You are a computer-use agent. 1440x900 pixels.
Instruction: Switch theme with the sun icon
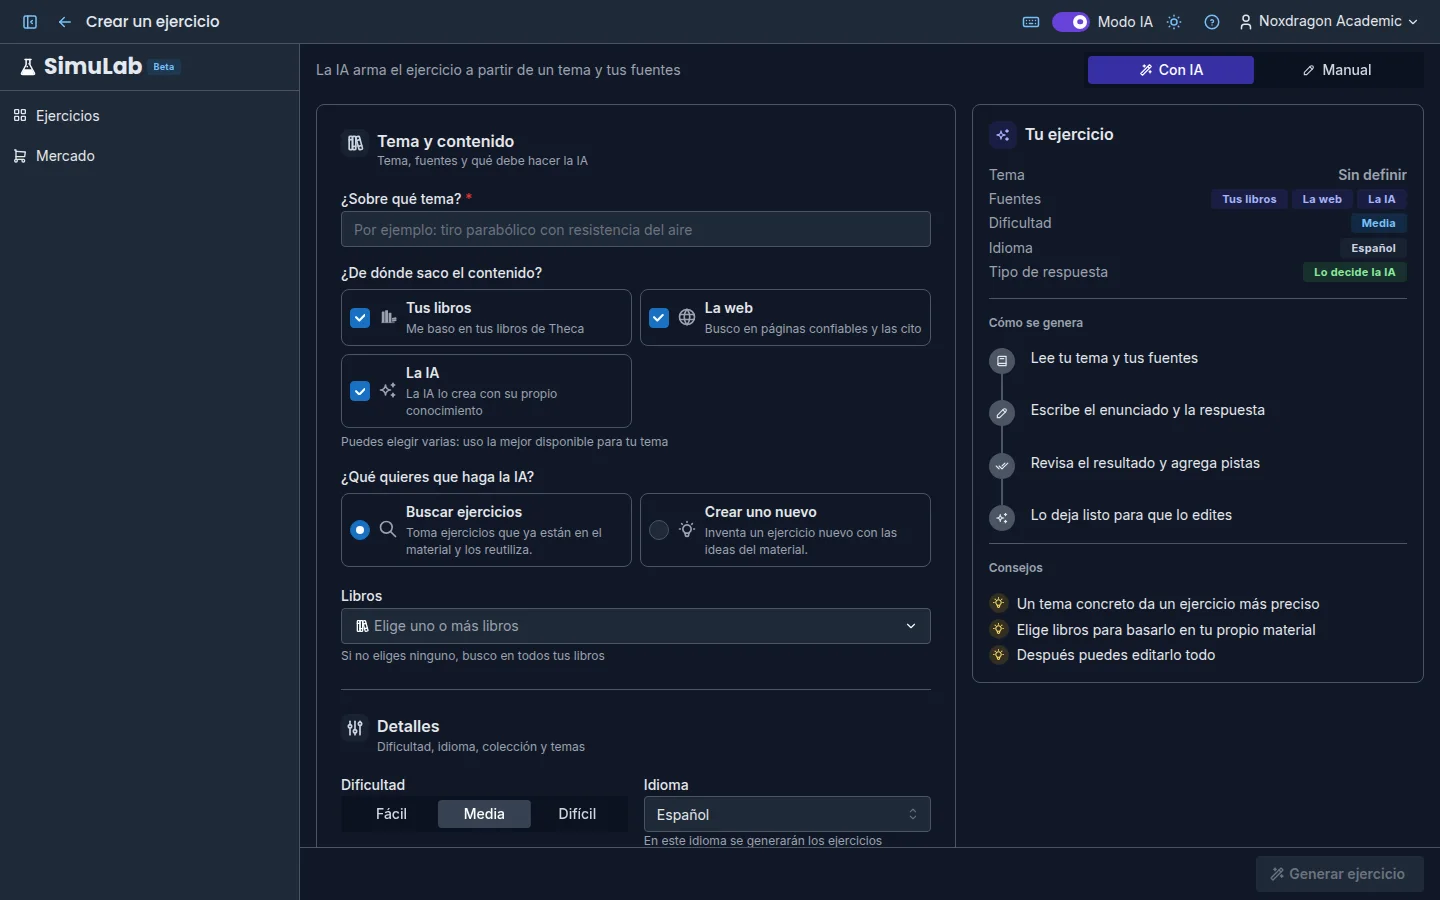pos(1174,22)
